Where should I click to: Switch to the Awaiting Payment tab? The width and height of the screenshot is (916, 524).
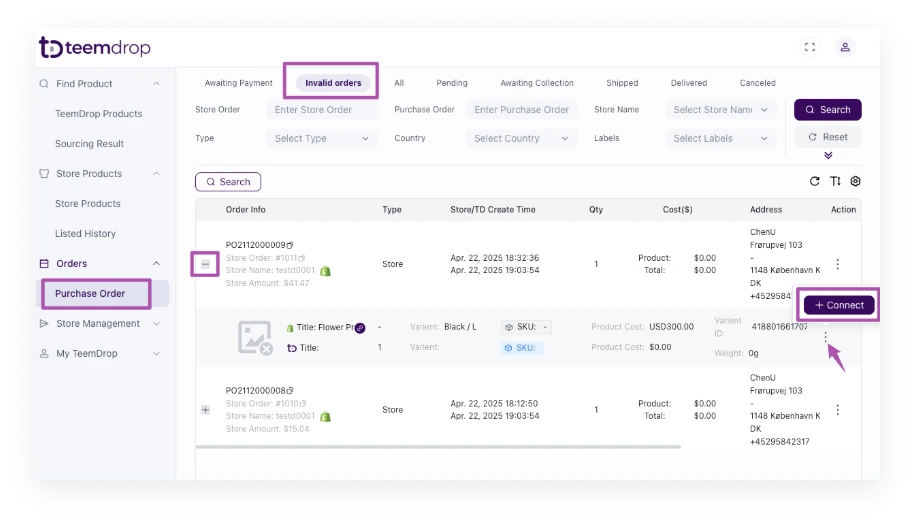coord(238,83)
